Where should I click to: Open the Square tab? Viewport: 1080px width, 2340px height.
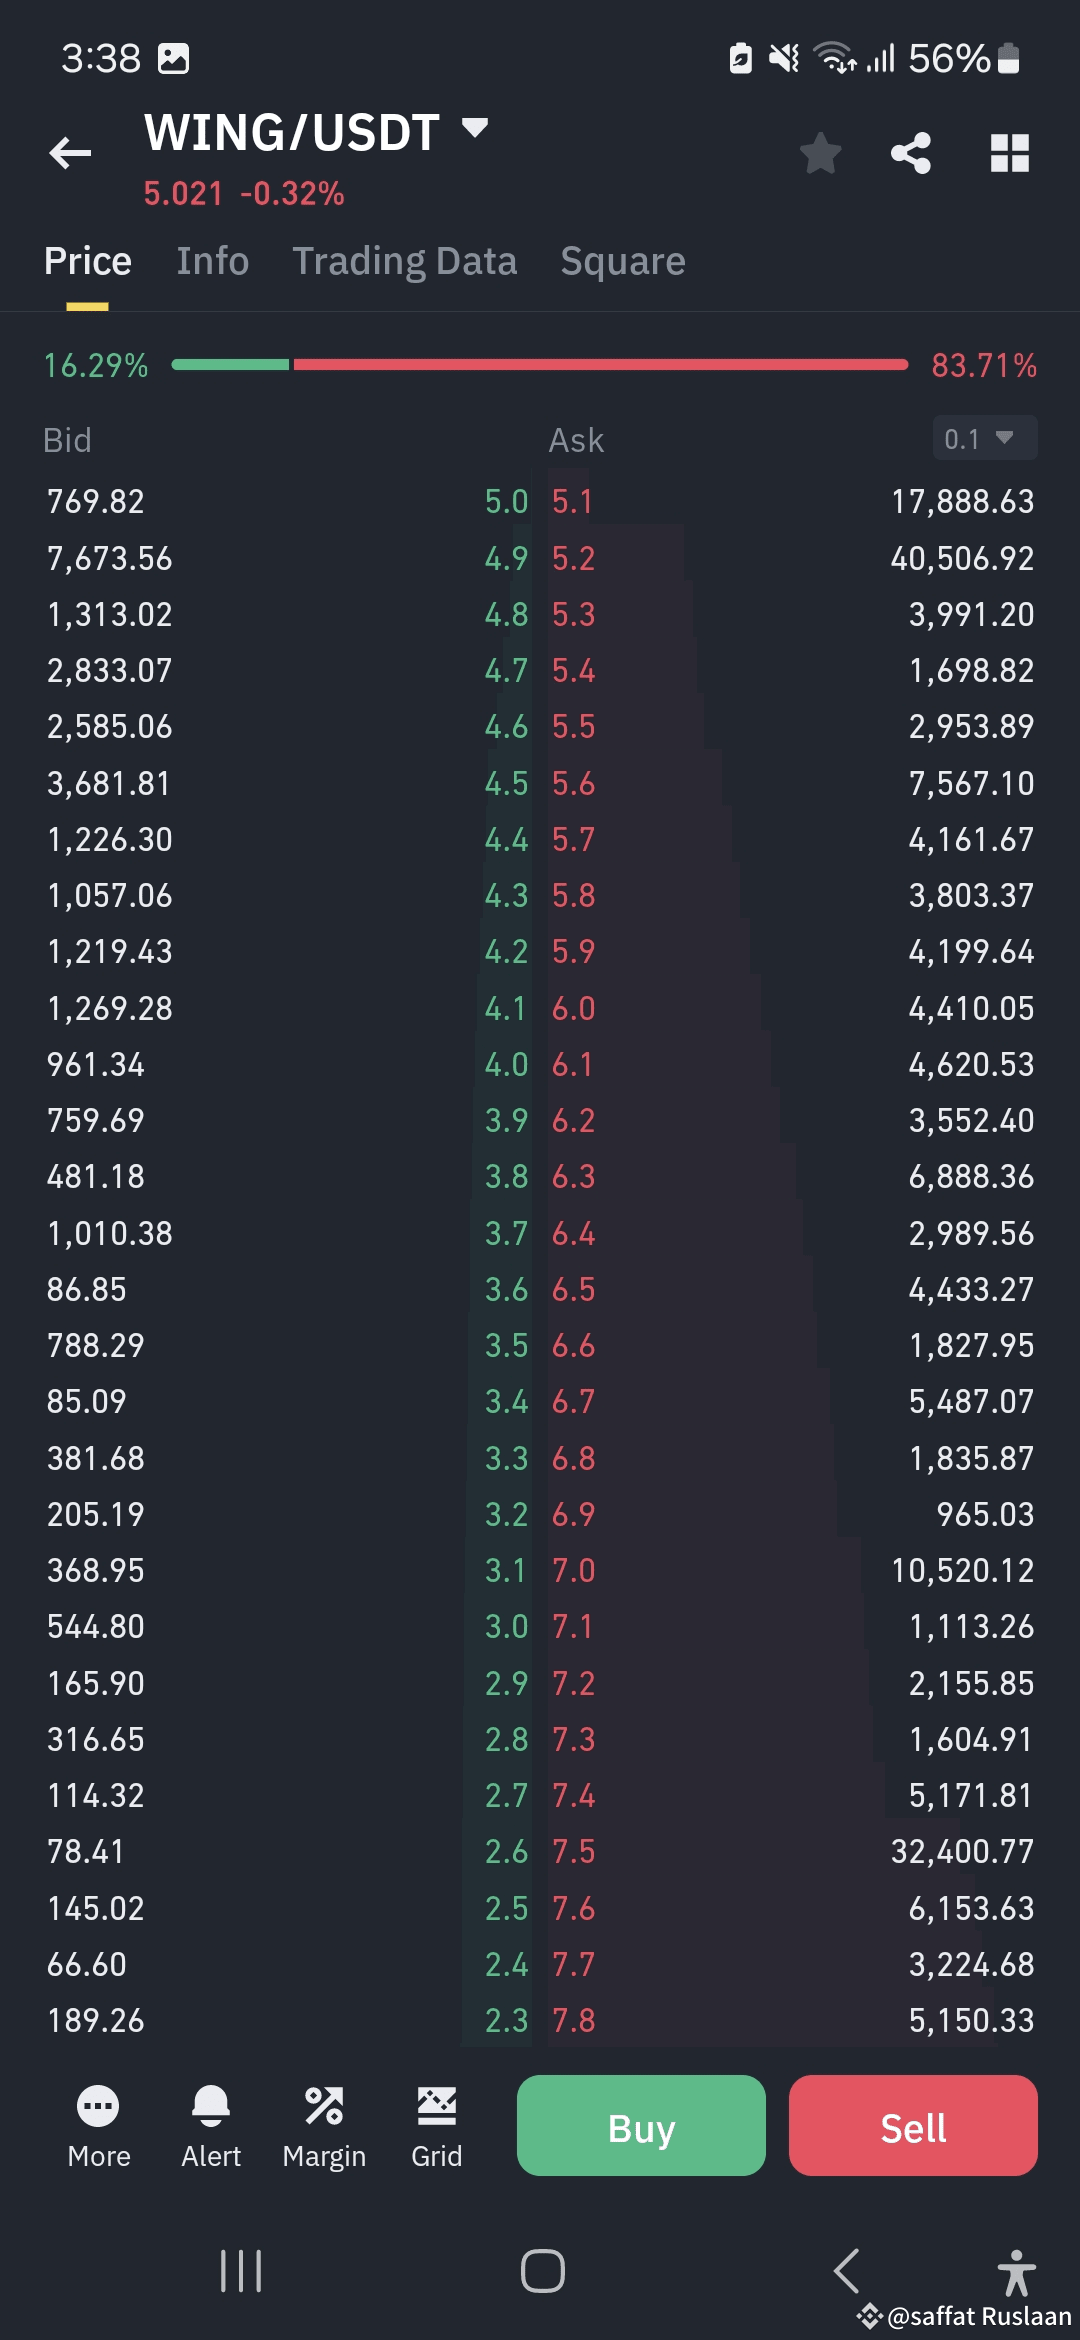[623, 261]
